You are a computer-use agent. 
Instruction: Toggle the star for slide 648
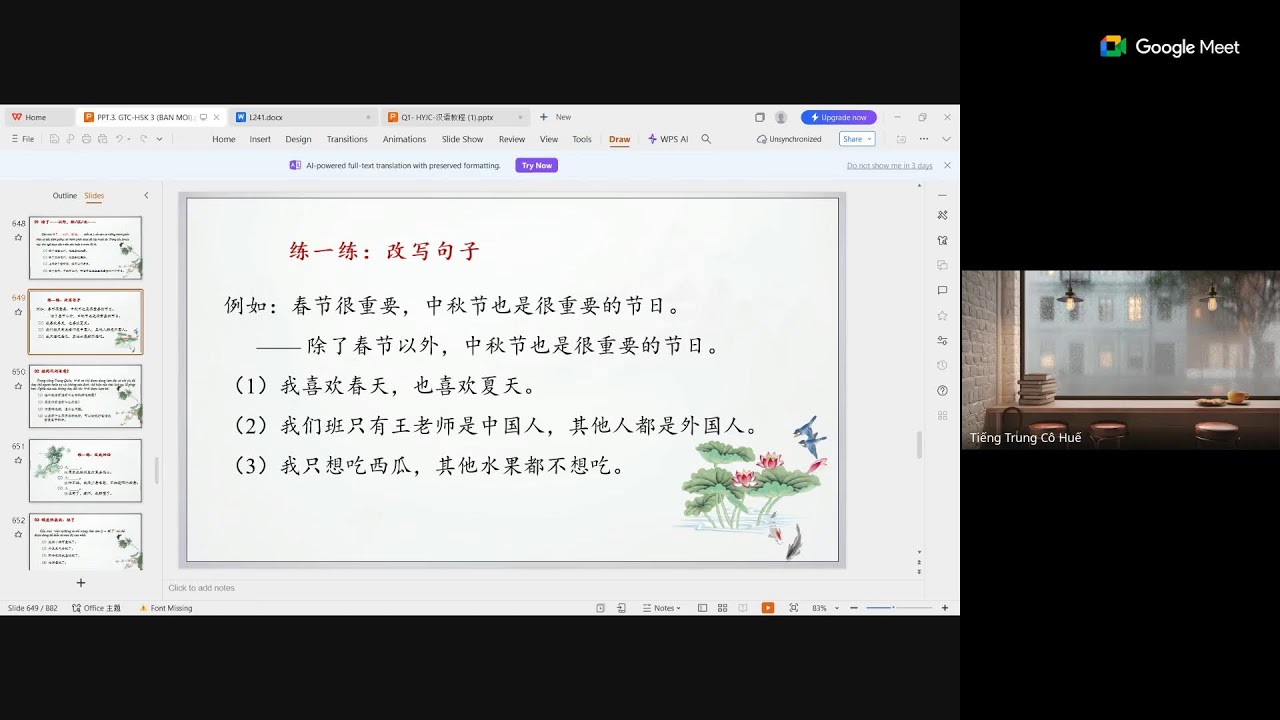tap(18, 237)
